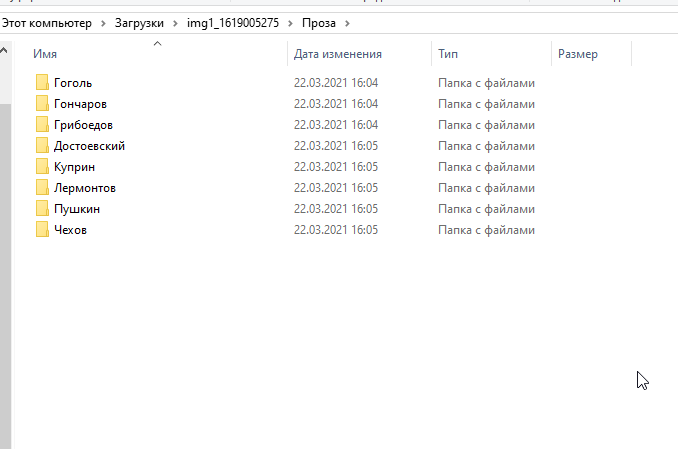Click the Гоголь folder name
This screenshot has height=449, width=678.
point(73,83)
